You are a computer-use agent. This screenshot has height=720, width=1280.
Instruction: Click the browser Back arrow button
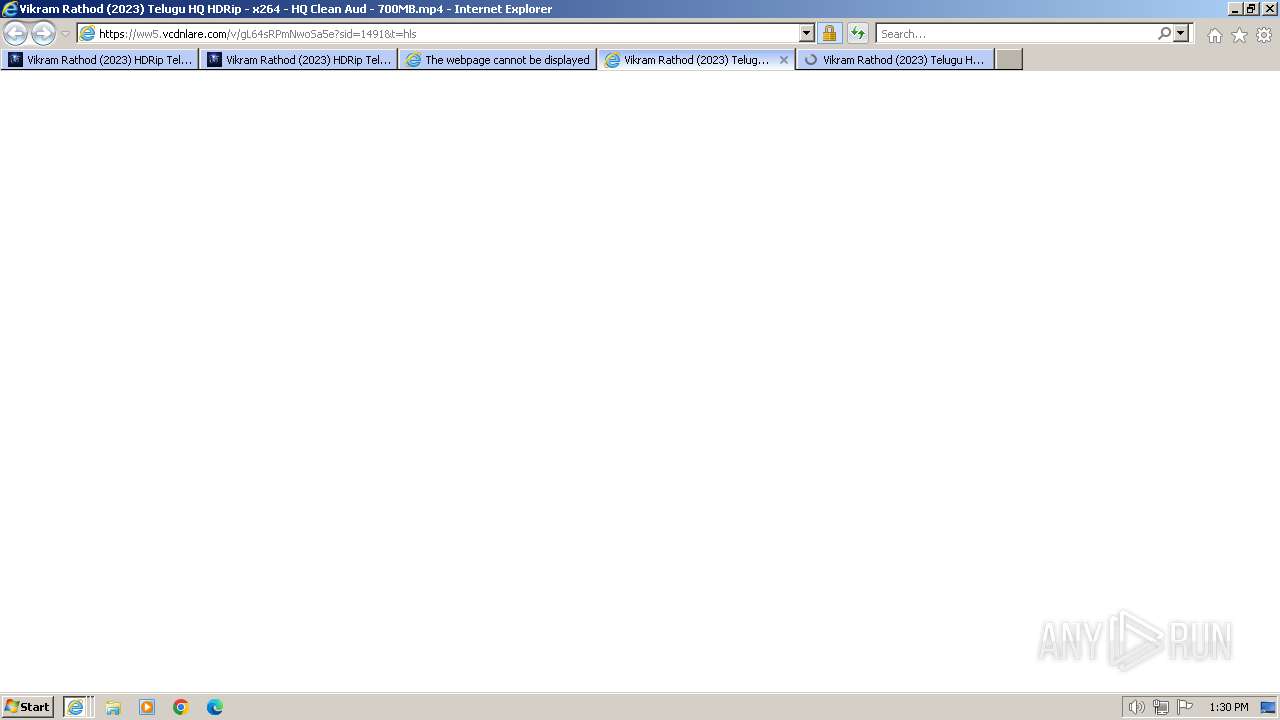pyautogui.click(x=15, y=33)
